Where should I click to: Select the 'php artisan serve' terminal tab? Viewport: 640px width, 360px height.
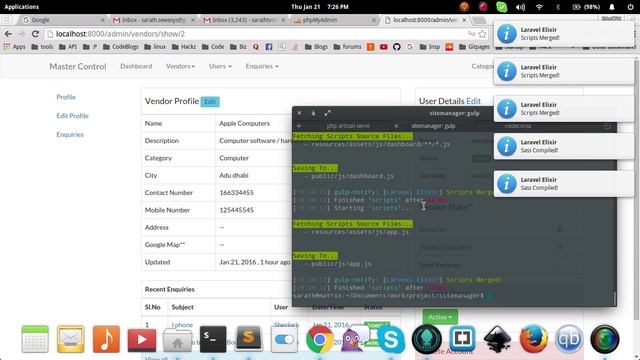point(348,126)
